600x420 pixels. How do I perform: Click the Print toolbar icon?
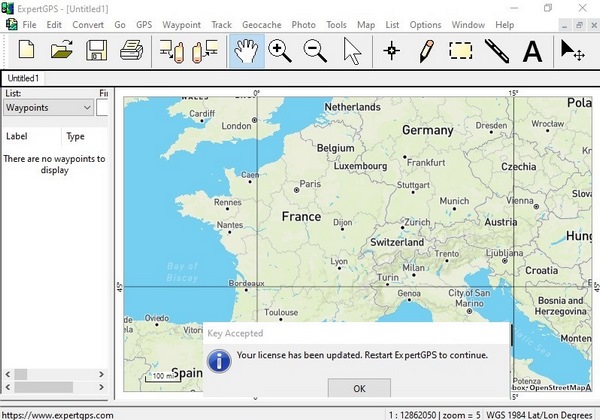(x=131, y=50)
